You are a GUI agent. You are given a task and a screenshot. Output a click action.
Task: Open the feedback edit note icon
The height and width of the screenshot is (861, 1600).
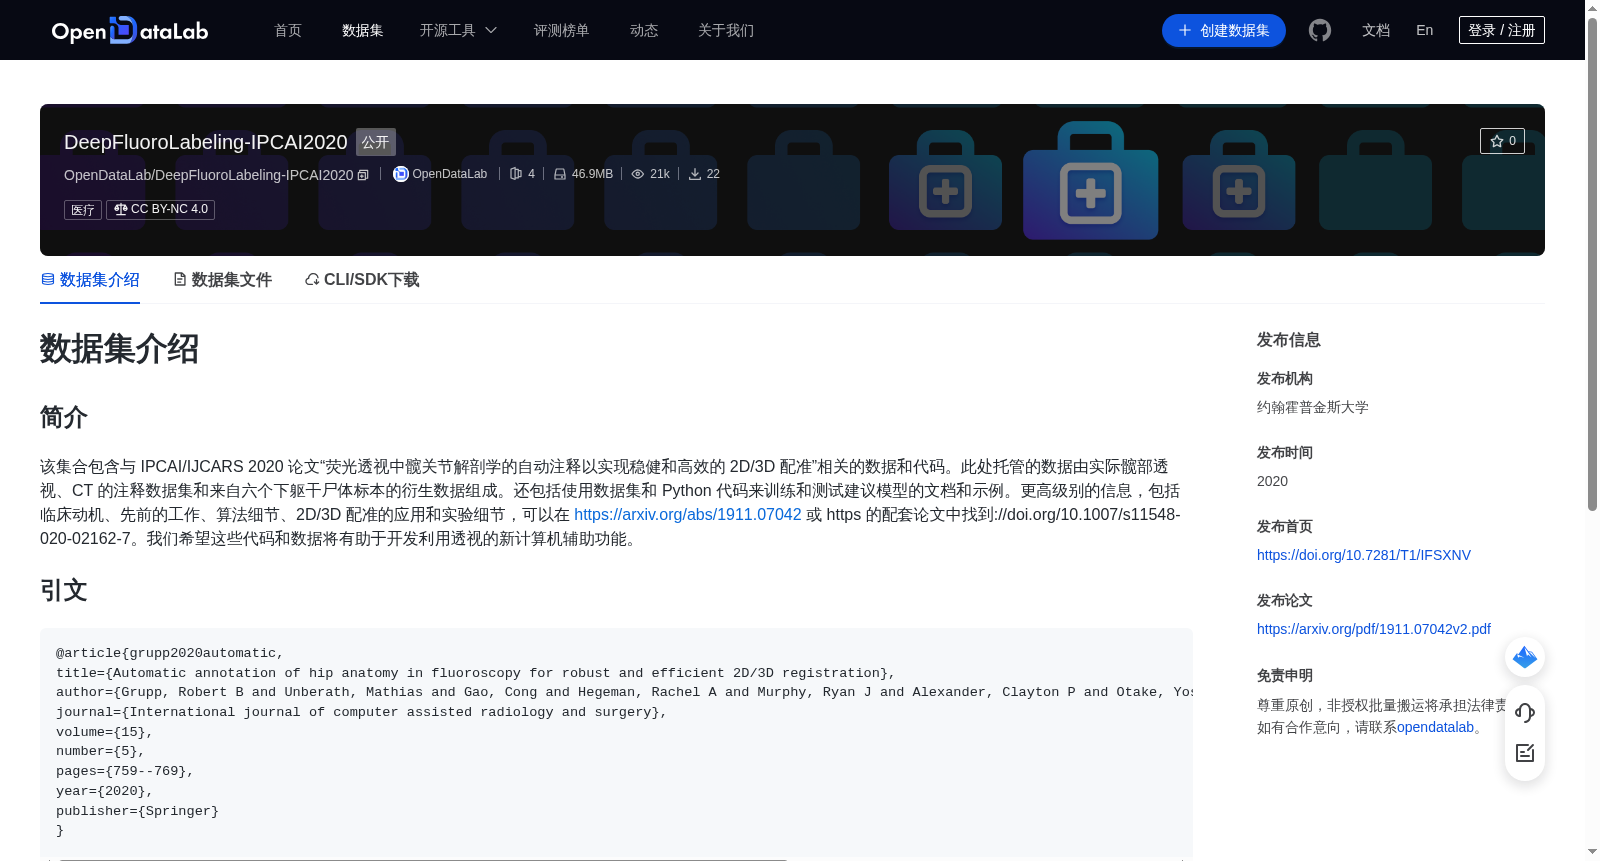pos(1525,753)
